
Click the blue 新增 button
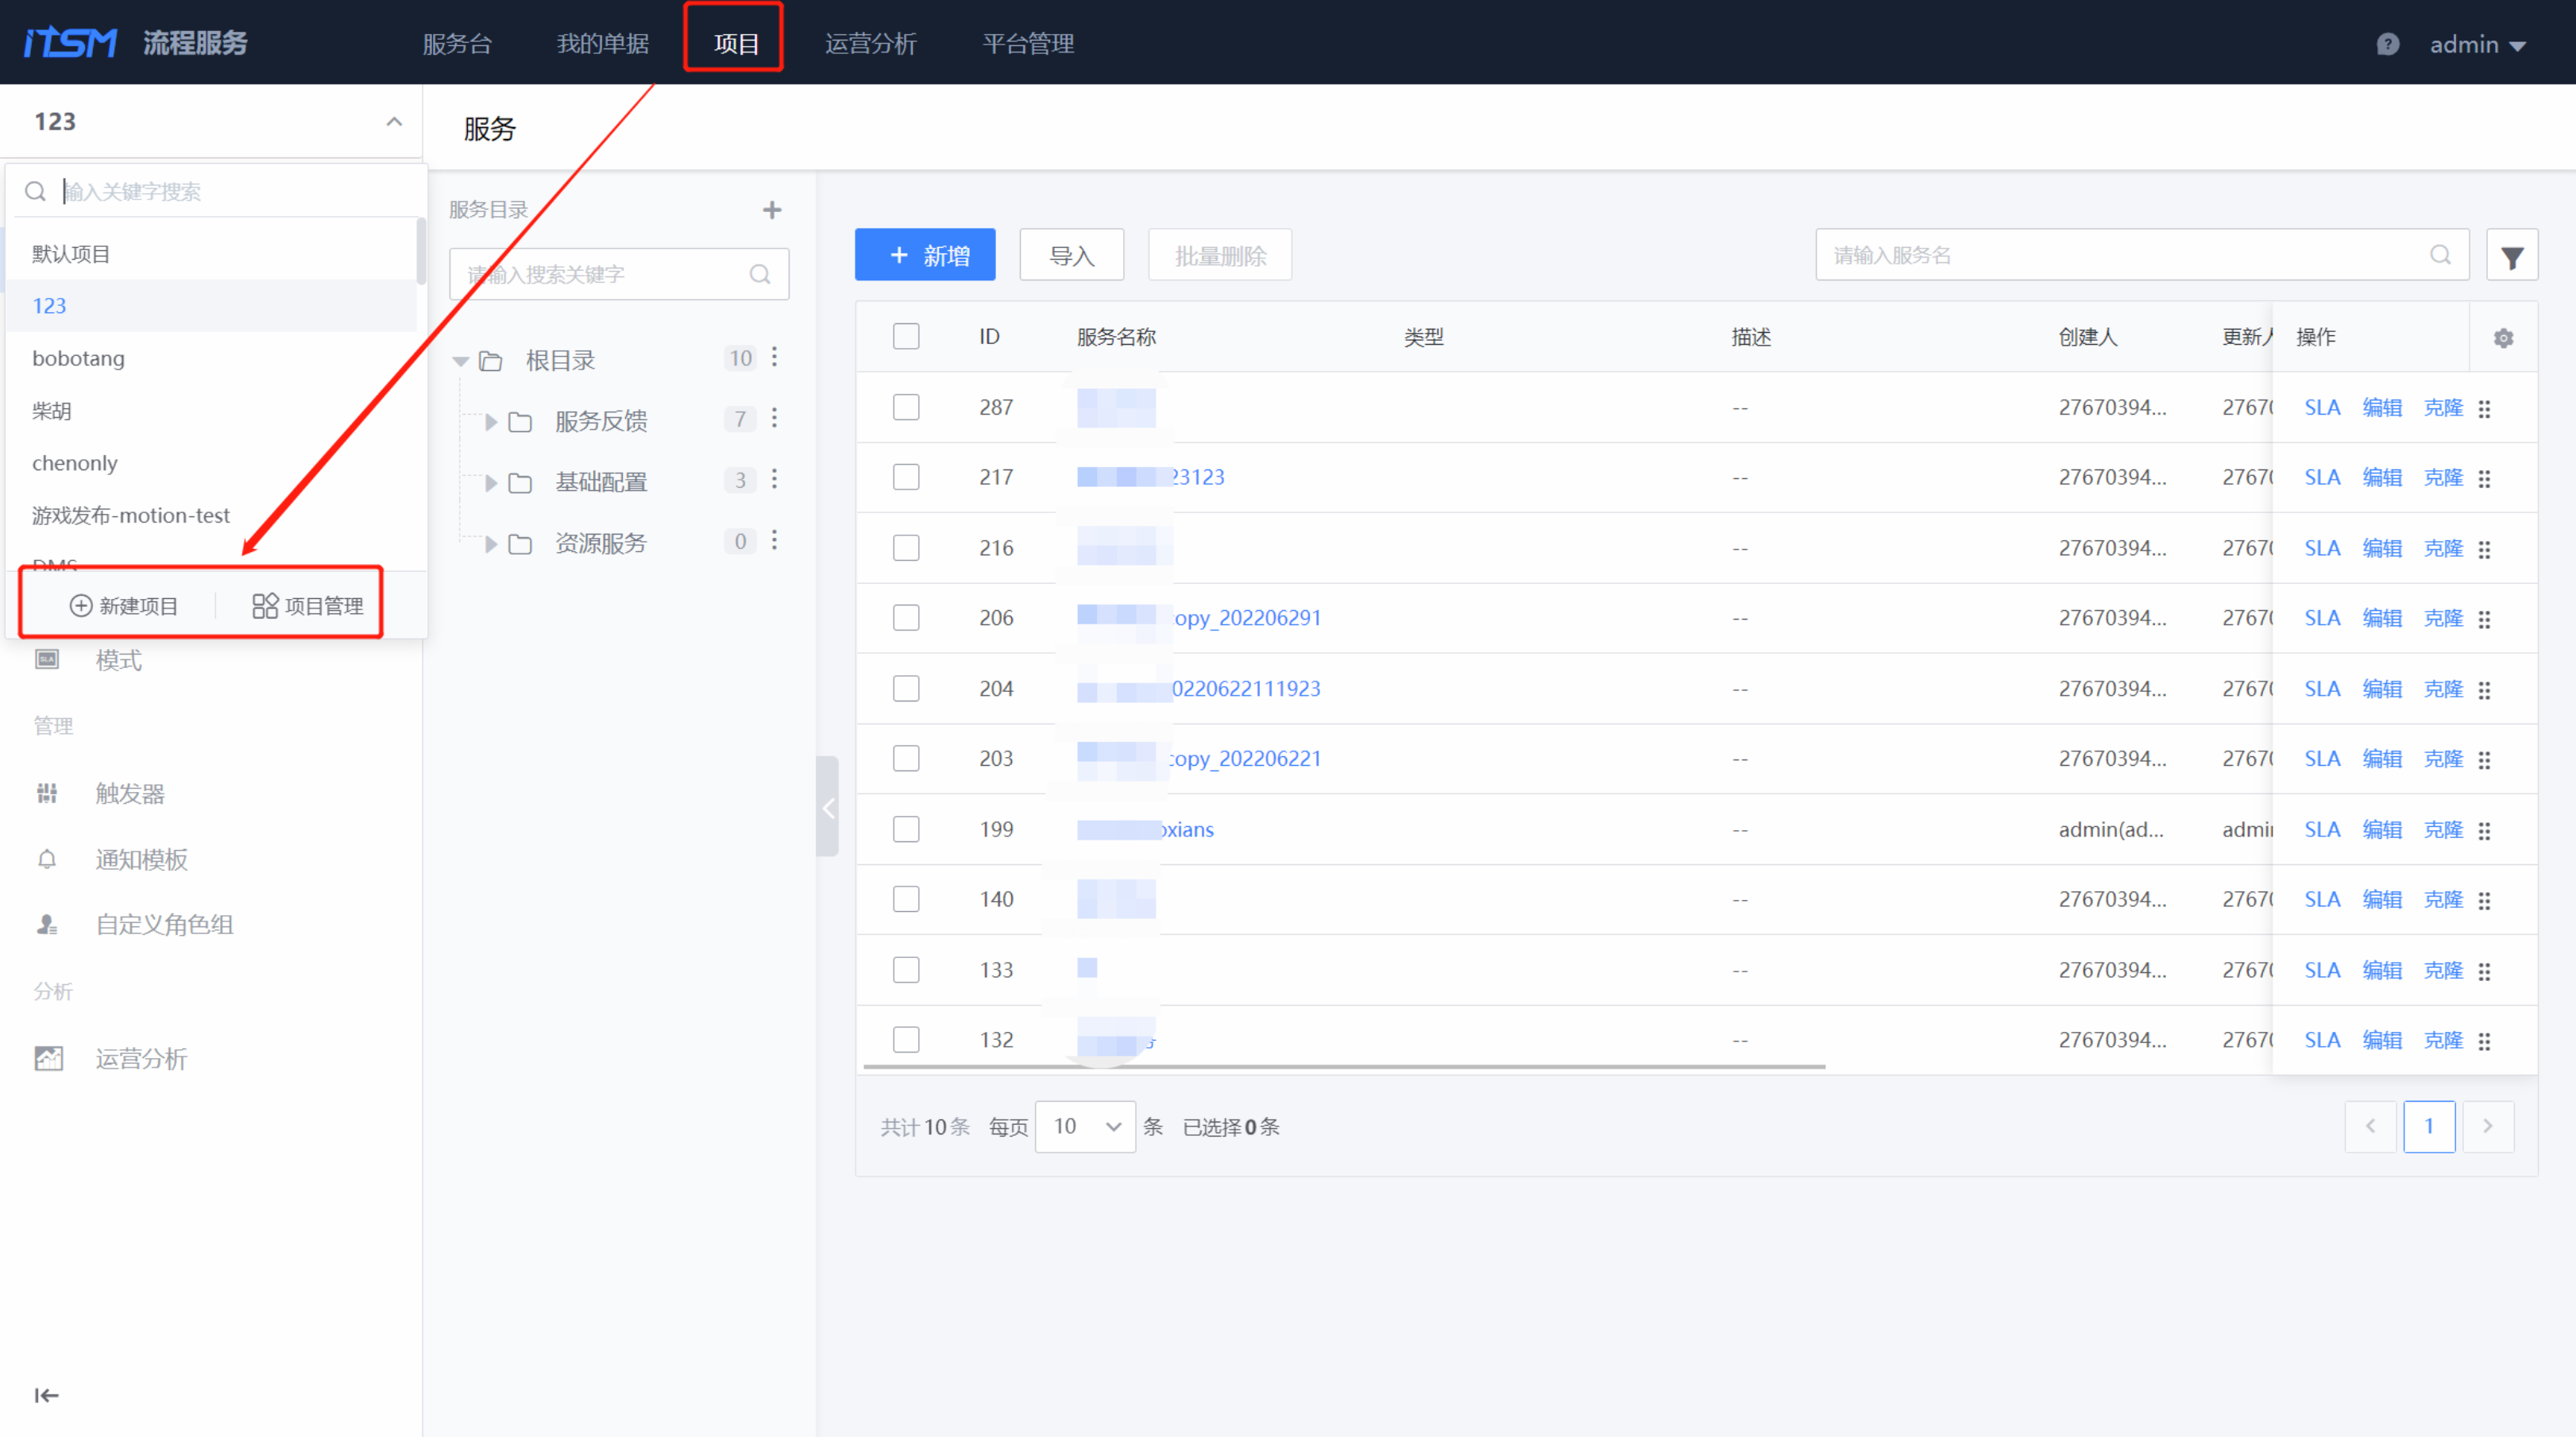click(924, 256)
